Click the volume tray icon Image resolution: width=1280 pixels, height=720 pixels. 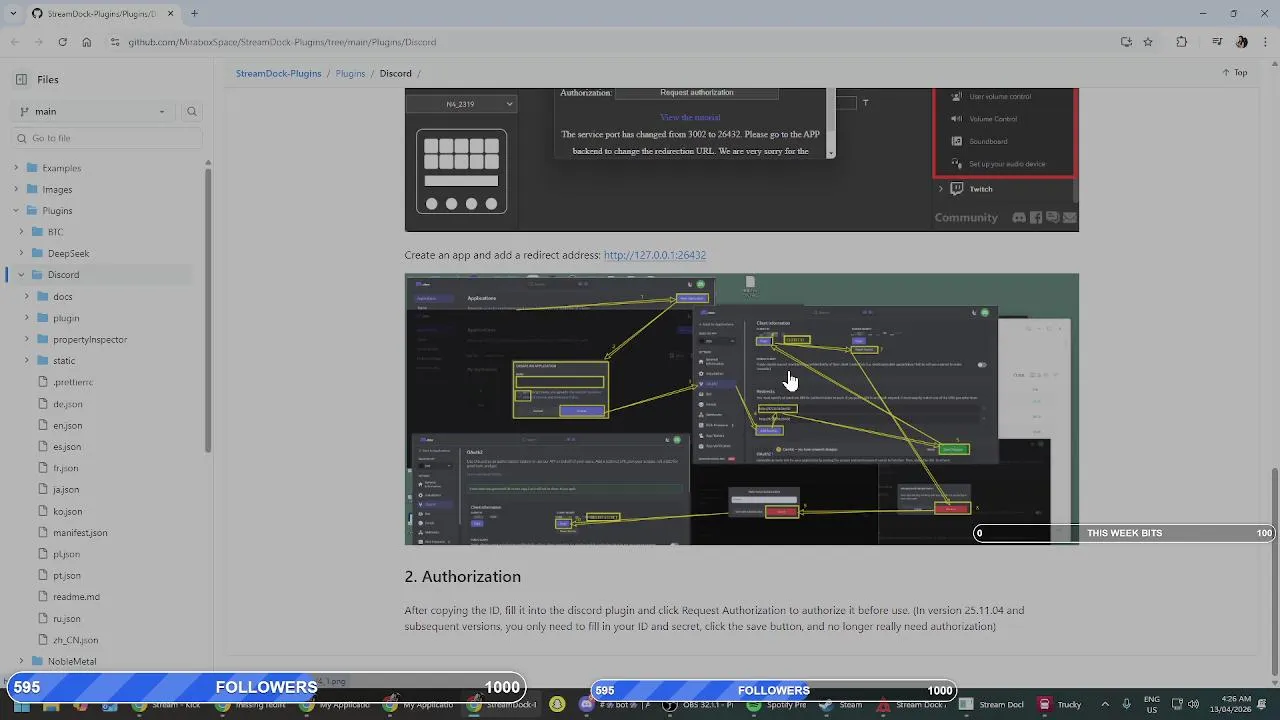(1193, 704)
